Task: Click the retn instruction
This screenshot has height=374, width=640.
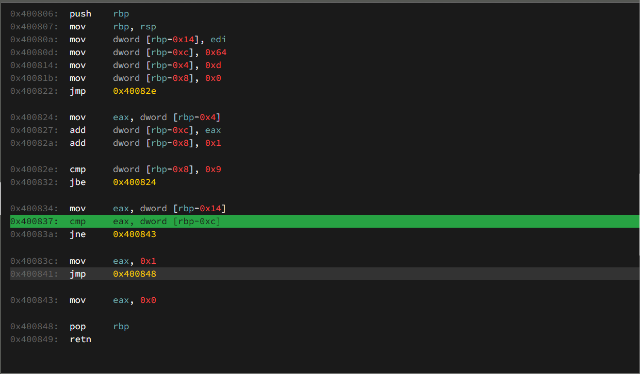Action: (x=80, y=339)
